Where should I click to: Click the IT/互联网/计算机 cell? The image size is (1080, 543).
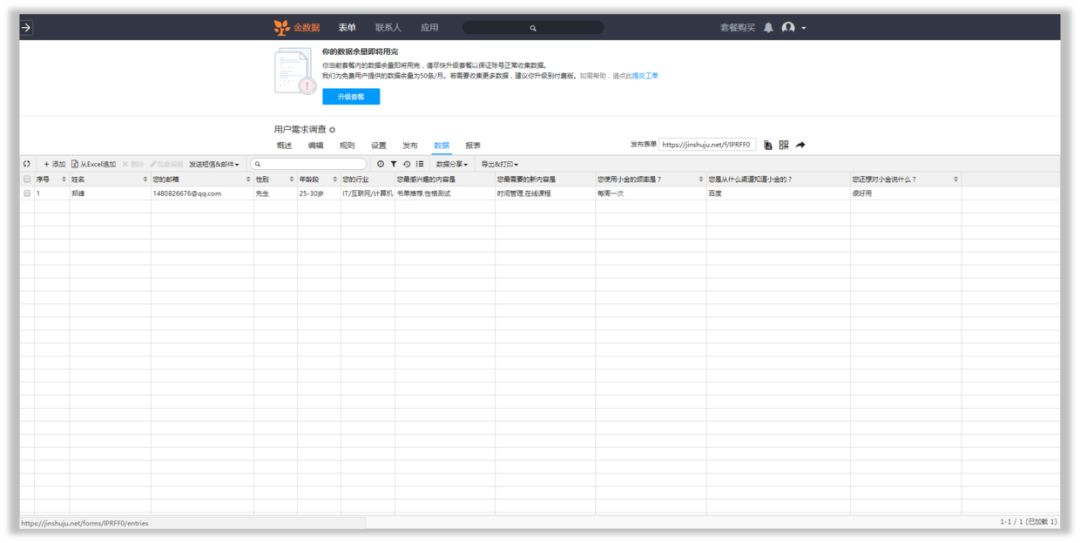(x=367, y=194)
